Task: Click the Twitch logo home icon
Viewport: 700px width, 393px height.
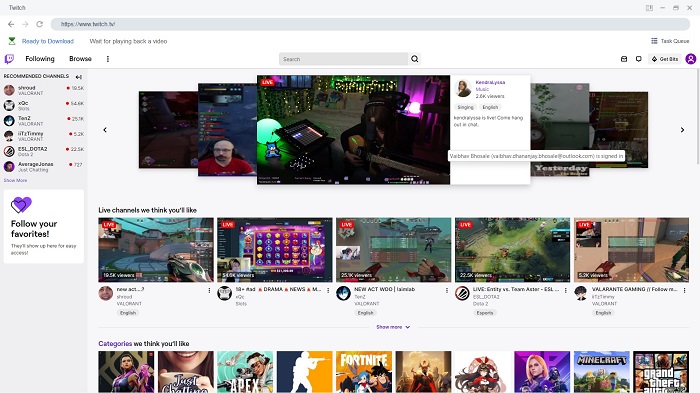Action: [9, 59]
